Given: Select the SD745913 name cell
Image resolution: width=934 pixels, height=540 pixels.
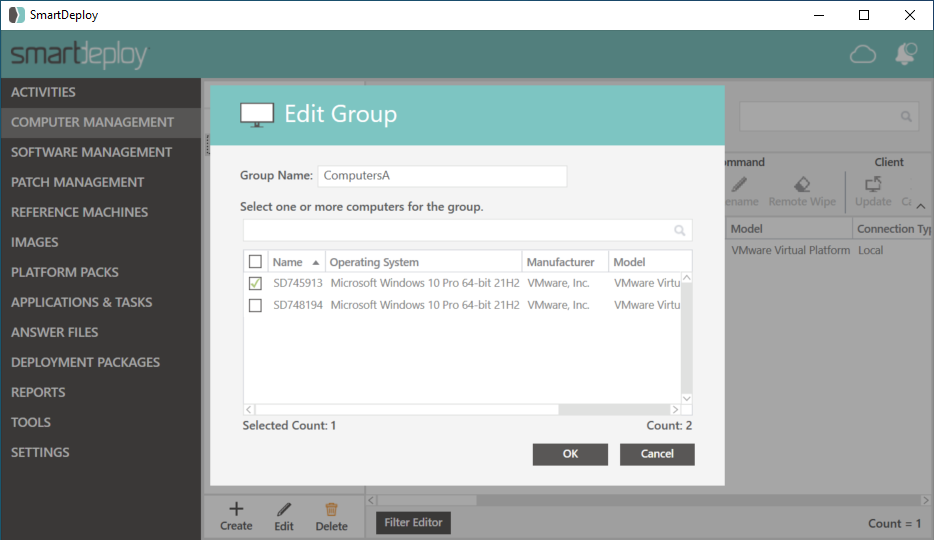Looking at the screenshot, I should point(298,283).
